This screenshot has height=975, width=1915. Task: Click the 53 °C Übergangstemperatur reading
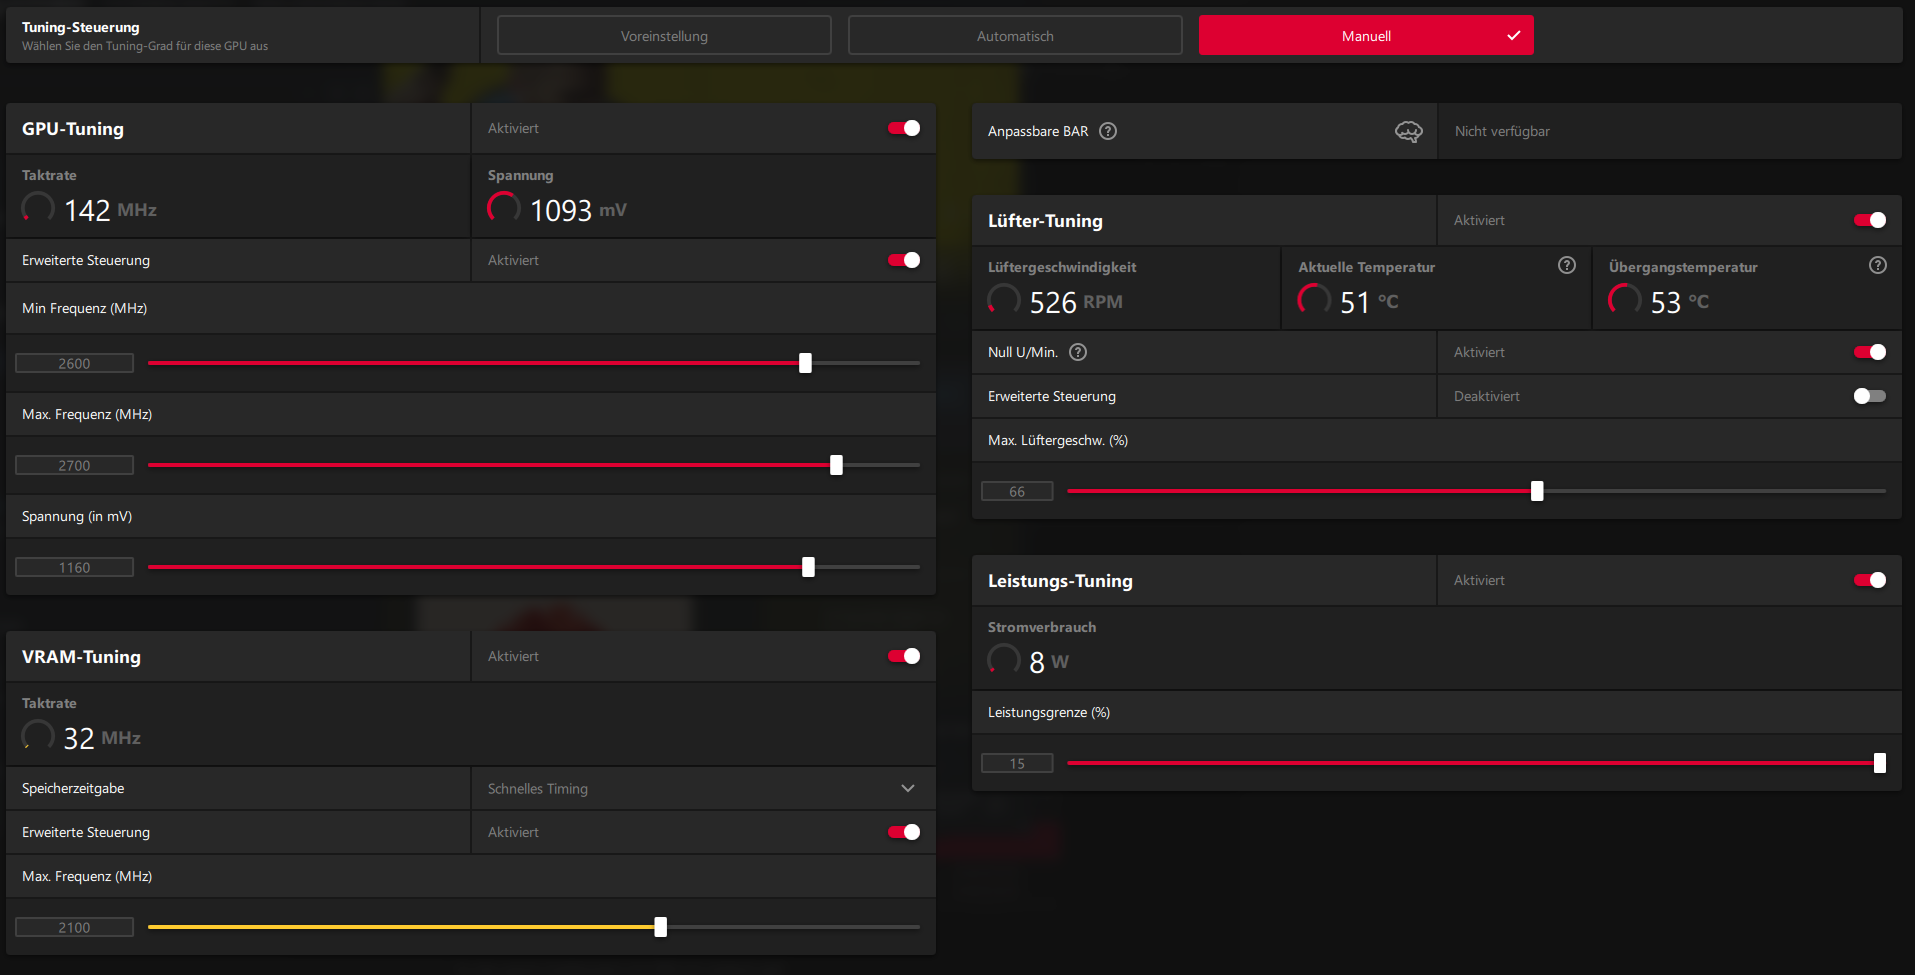point(1679,302)
